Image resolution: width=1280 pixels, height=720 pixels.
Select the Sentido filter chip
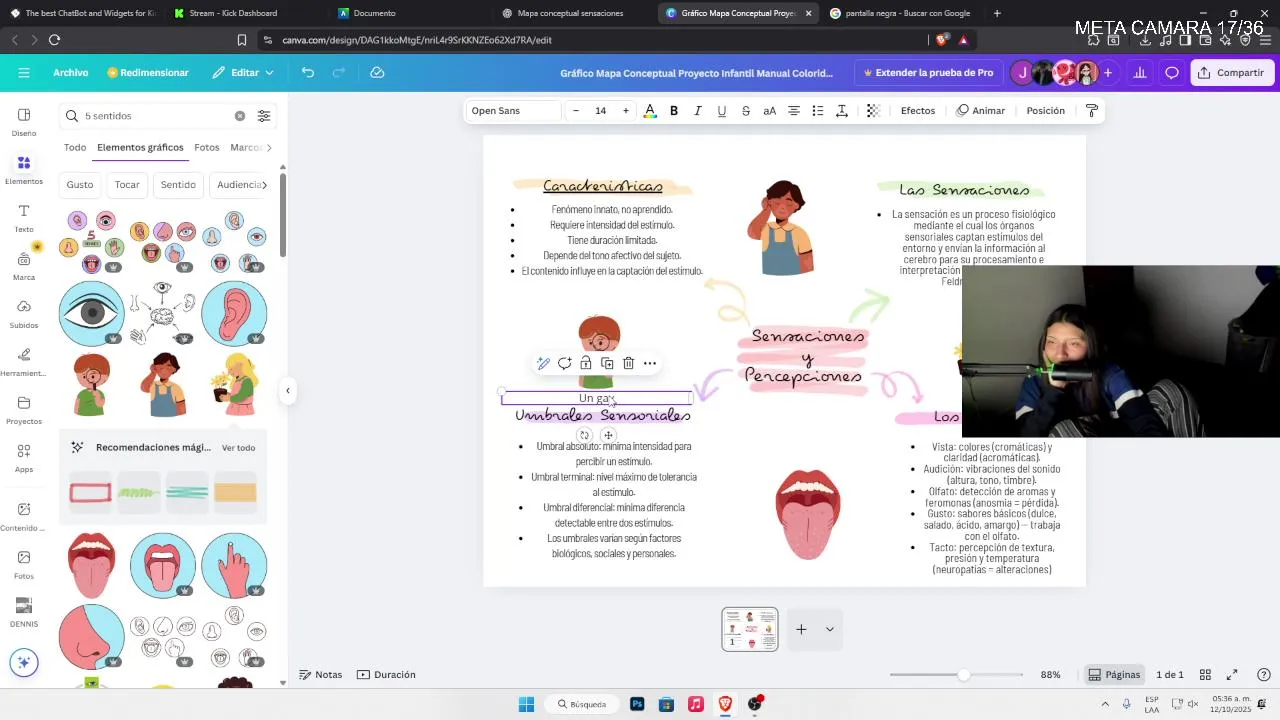click(x=178, y=185)
